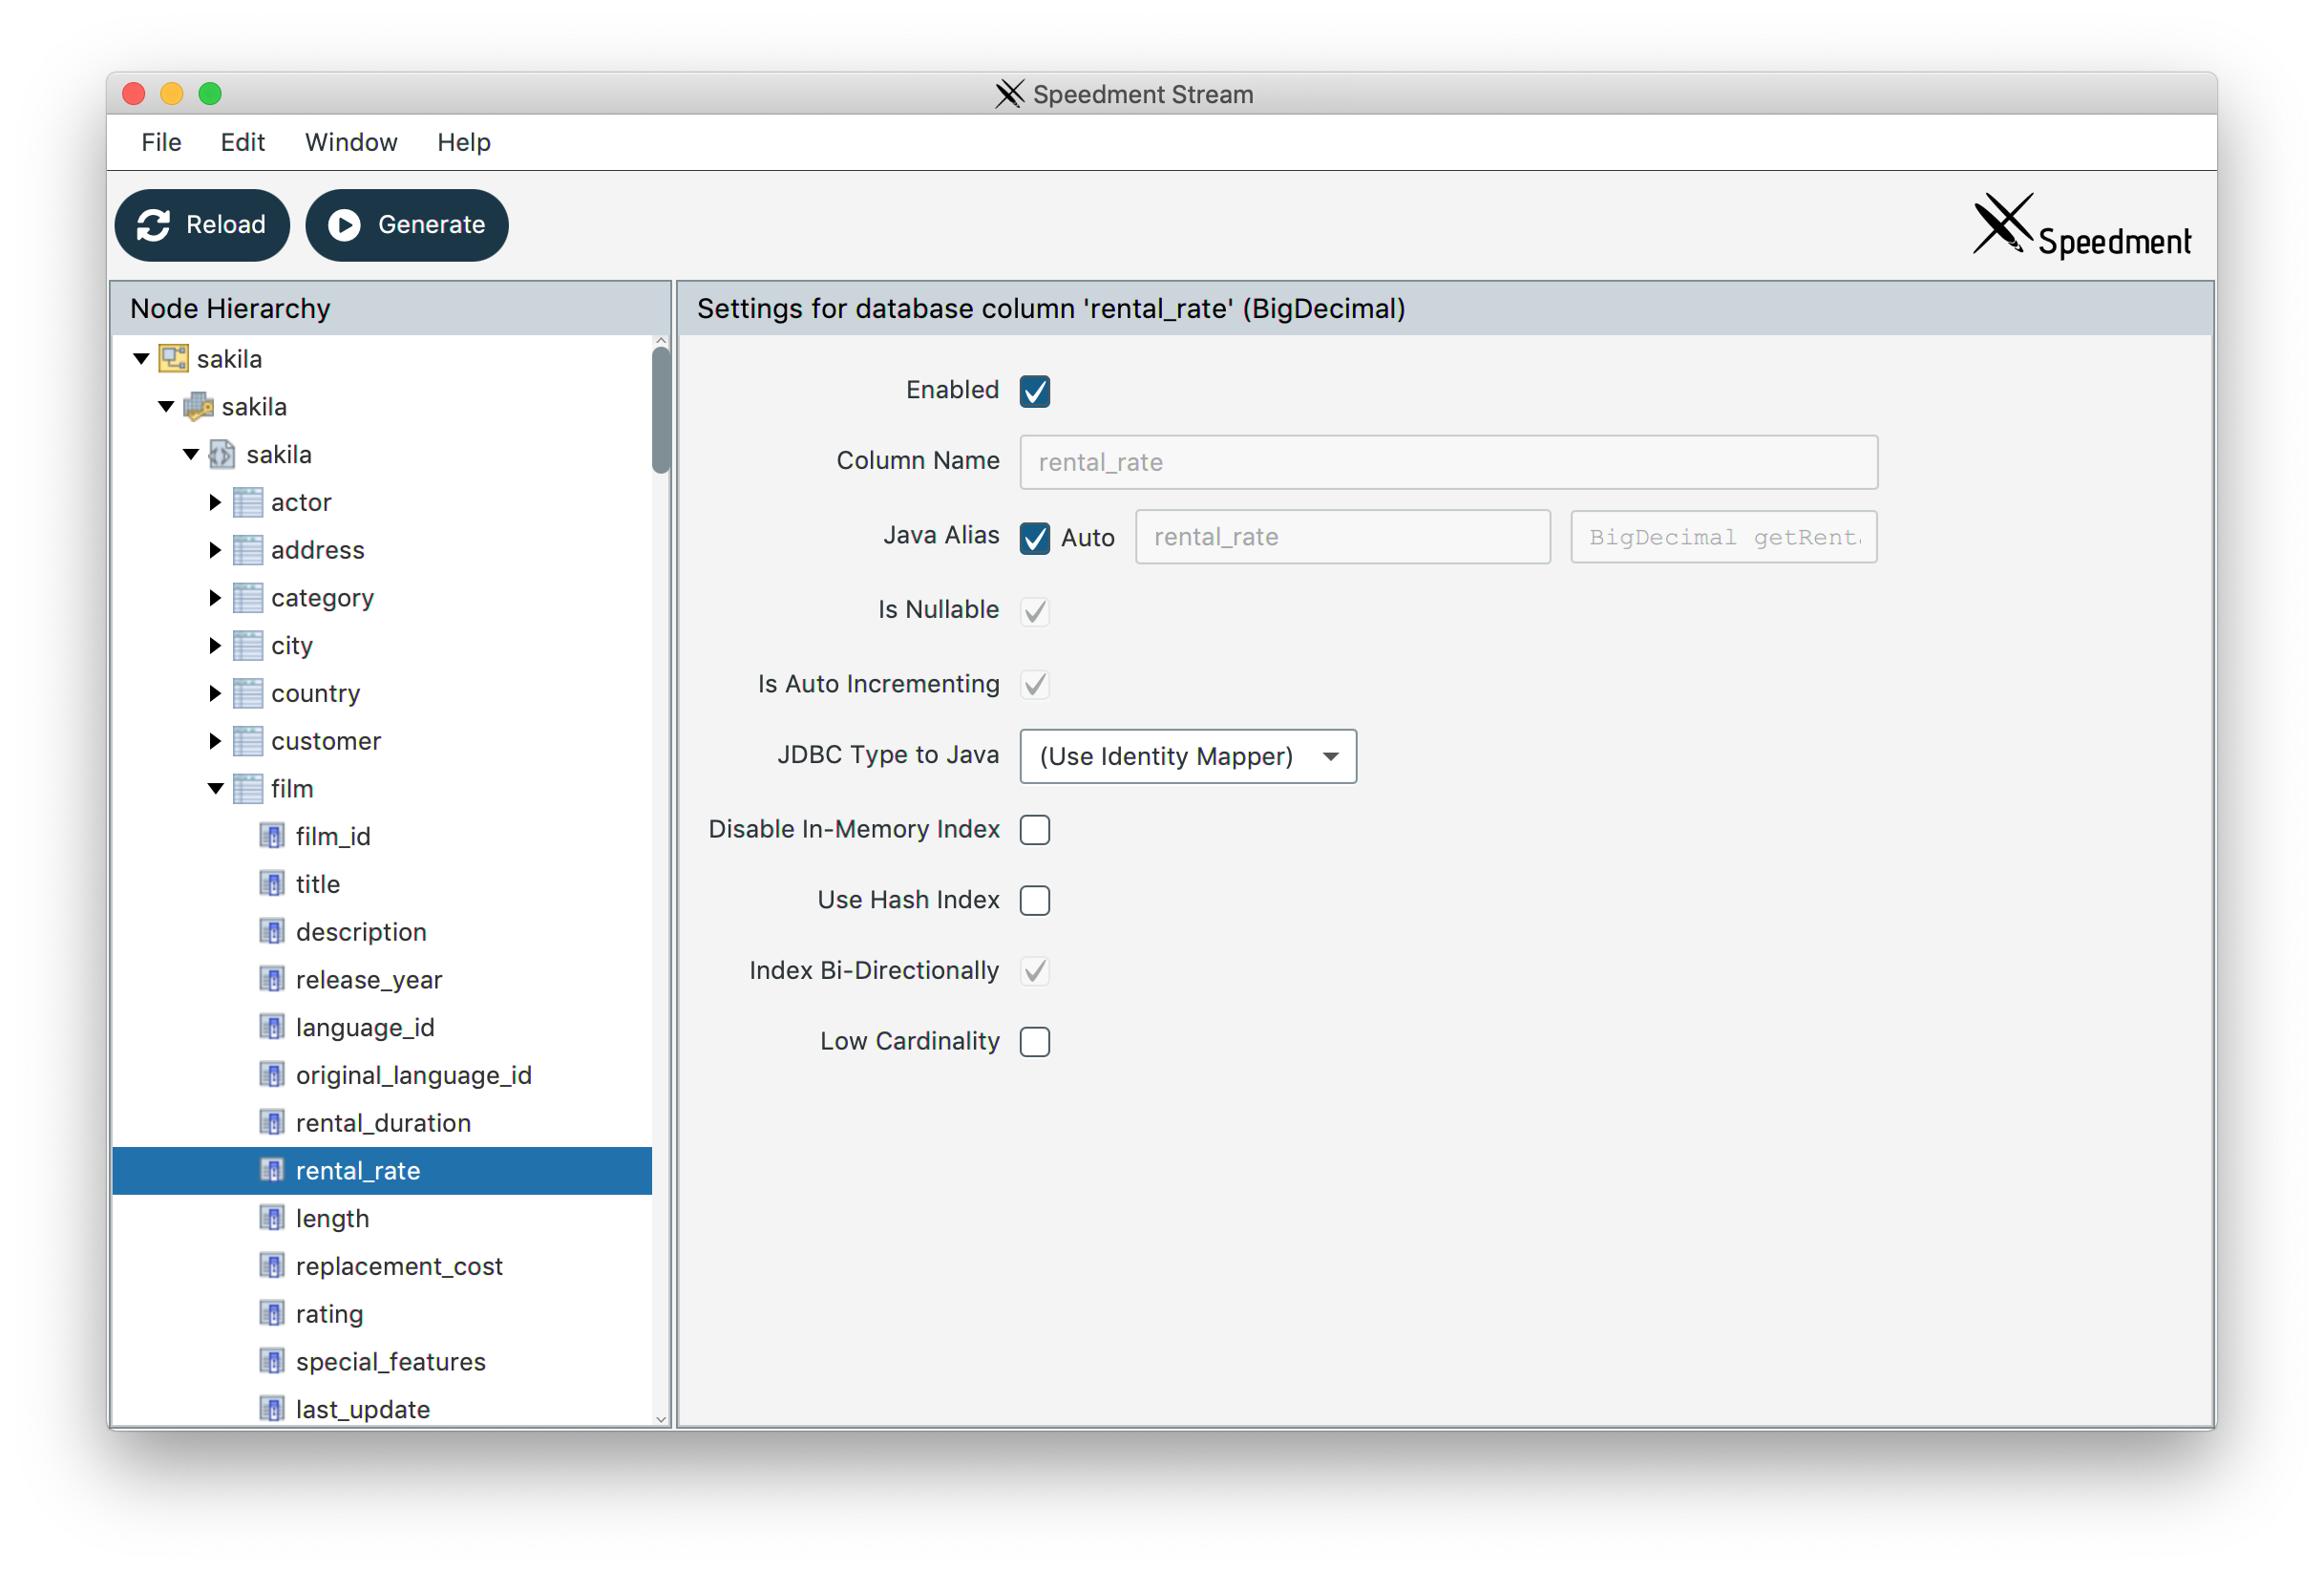Open the JDBC Type to Java dropdown
This screenshot has width=2324, height=1572.
[1187, 756]
